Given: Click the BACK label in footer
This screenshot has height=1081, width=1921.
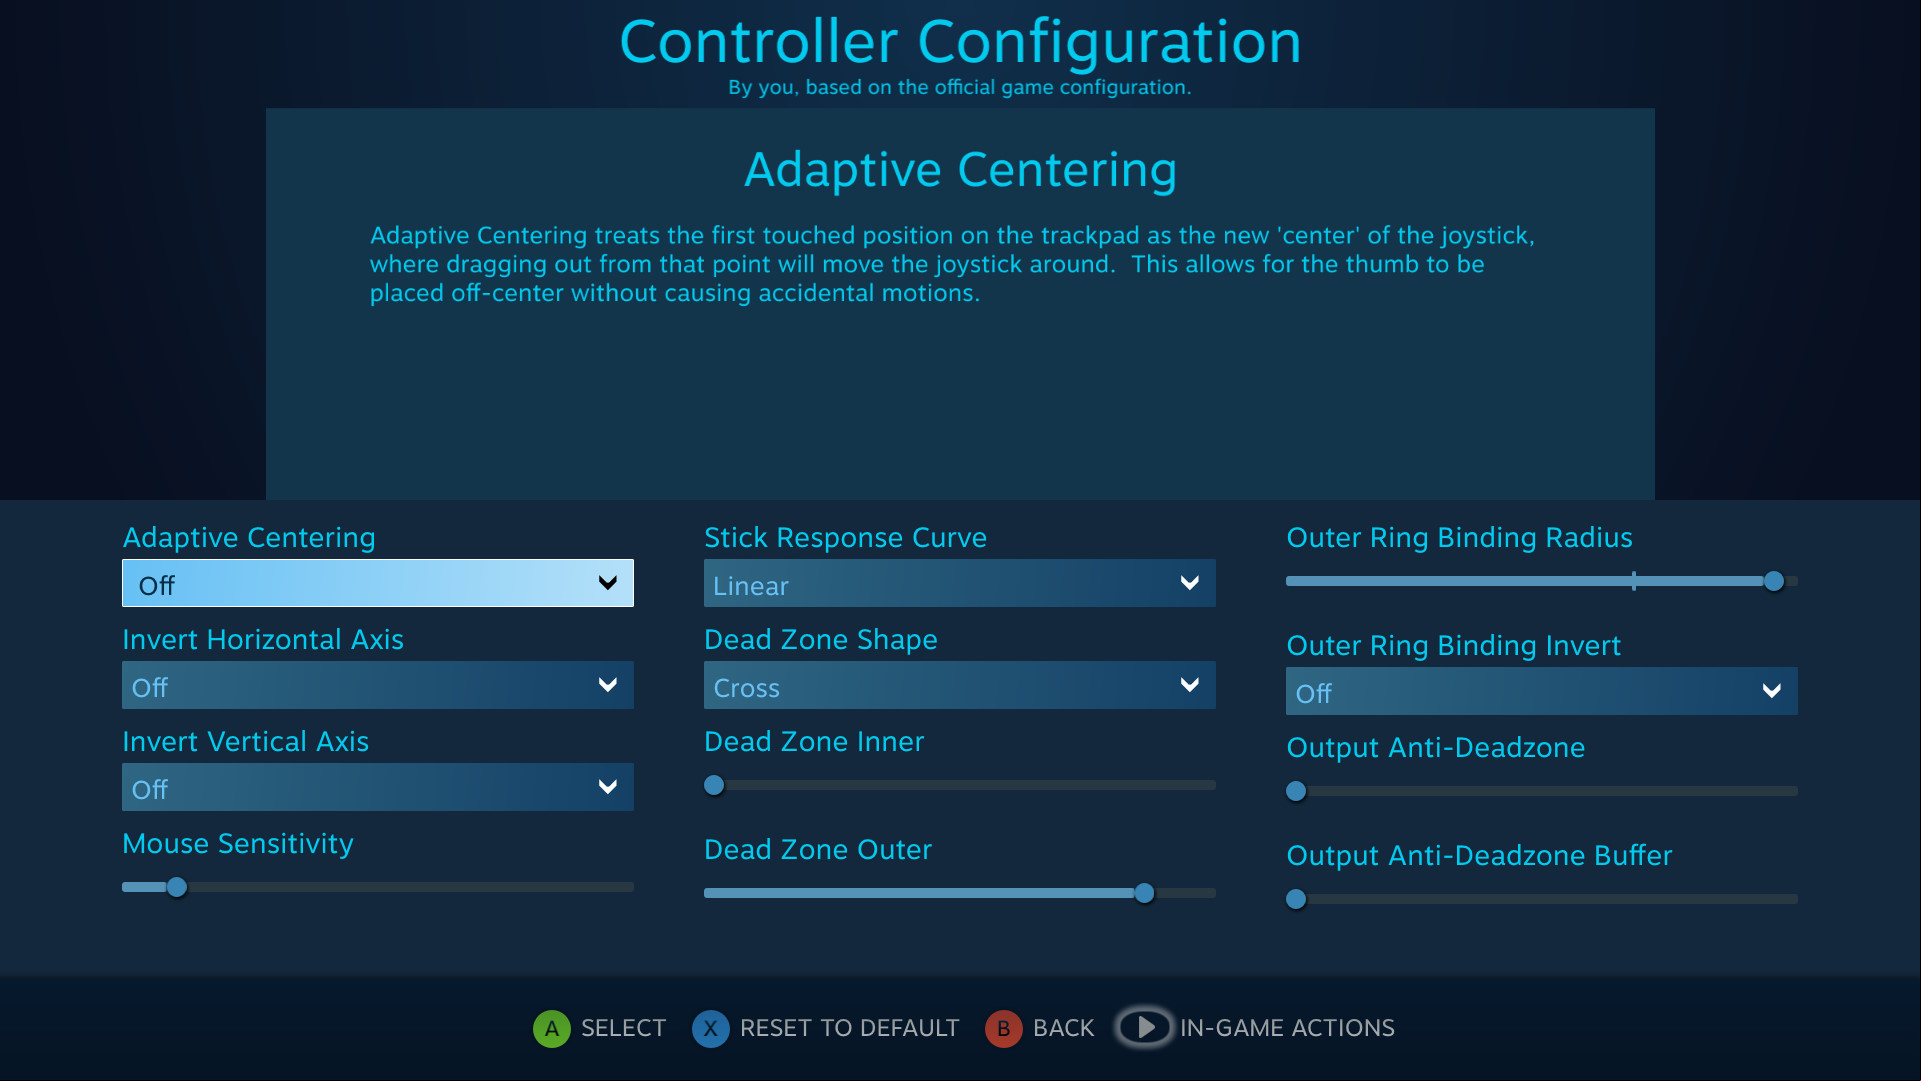Looking at the screenshot, I should pyautogui.click(x=1063, y=1028).
